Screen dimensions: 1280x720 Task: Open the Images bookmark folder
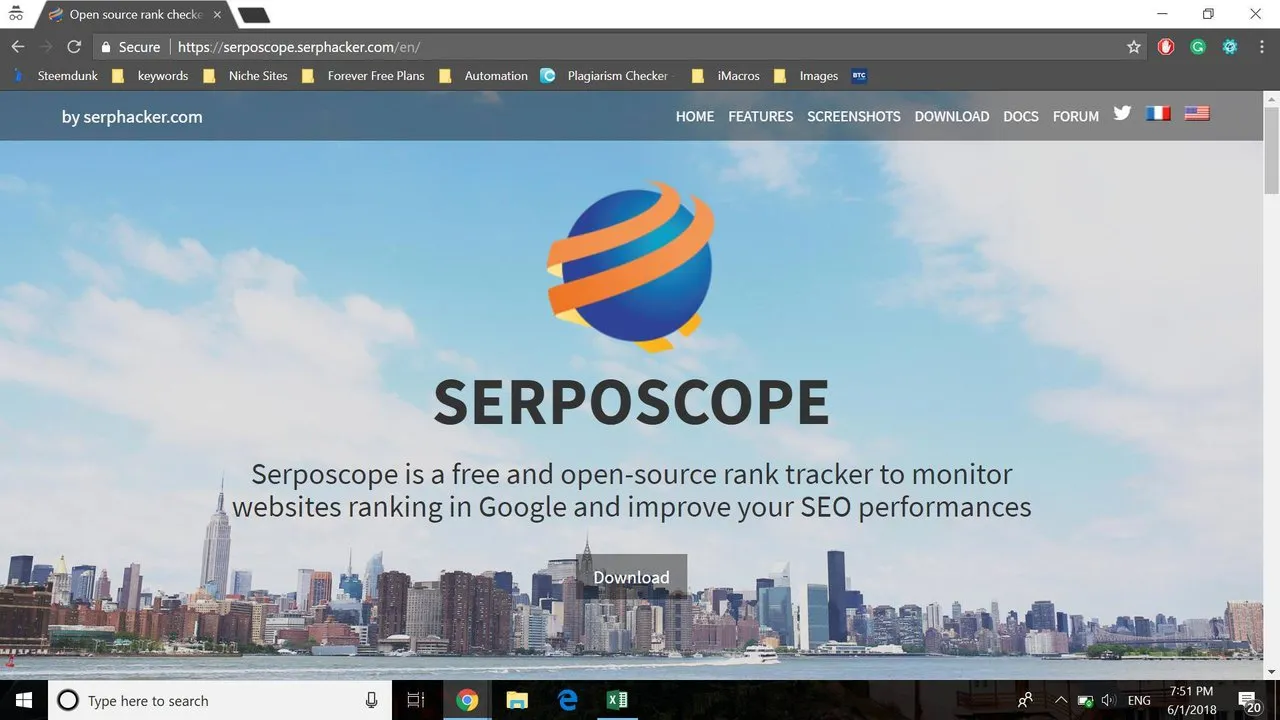tap(807, 76)
